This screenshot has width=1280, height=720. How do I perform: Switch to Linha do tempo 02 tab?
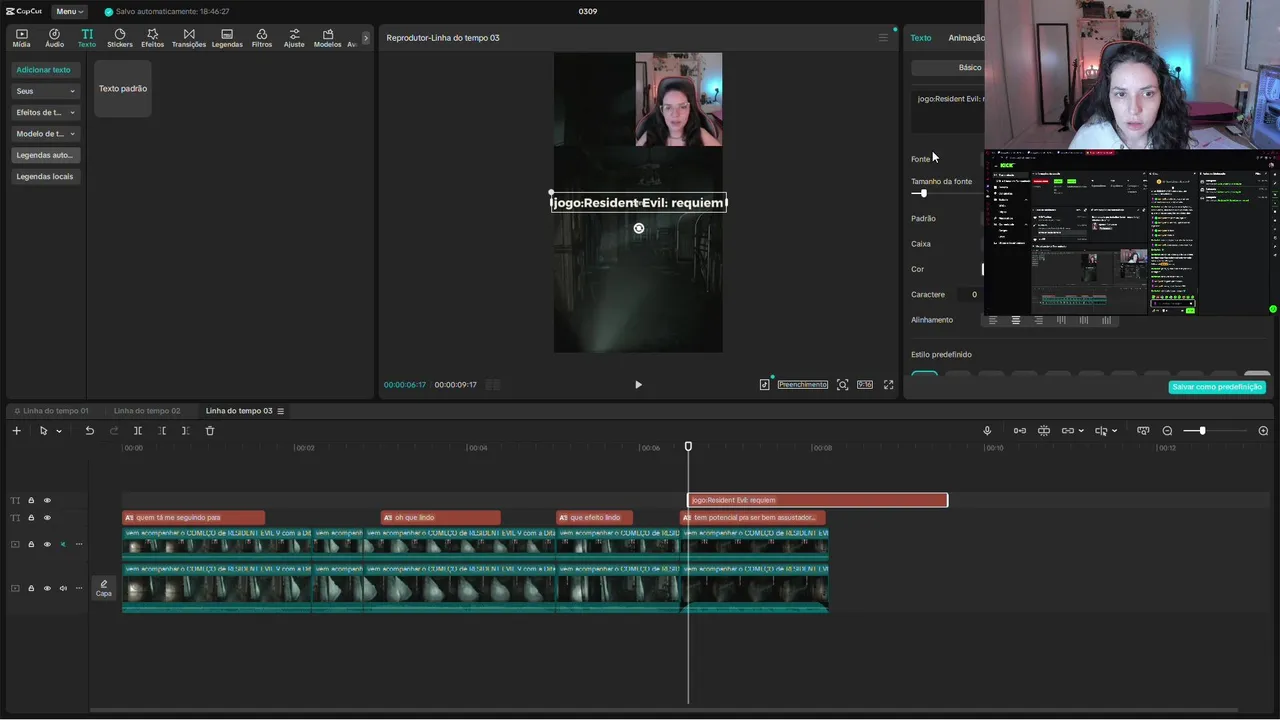147,411
